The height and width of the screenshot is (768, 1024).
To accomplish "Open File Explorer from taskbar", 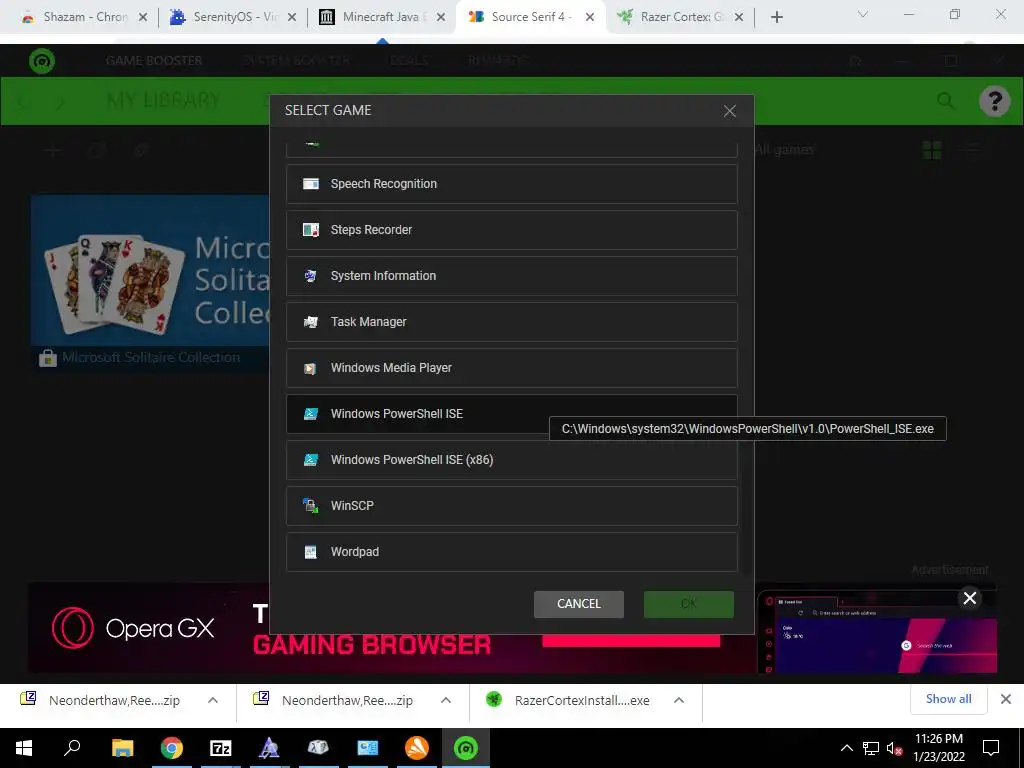I will [x=122, y=748].
